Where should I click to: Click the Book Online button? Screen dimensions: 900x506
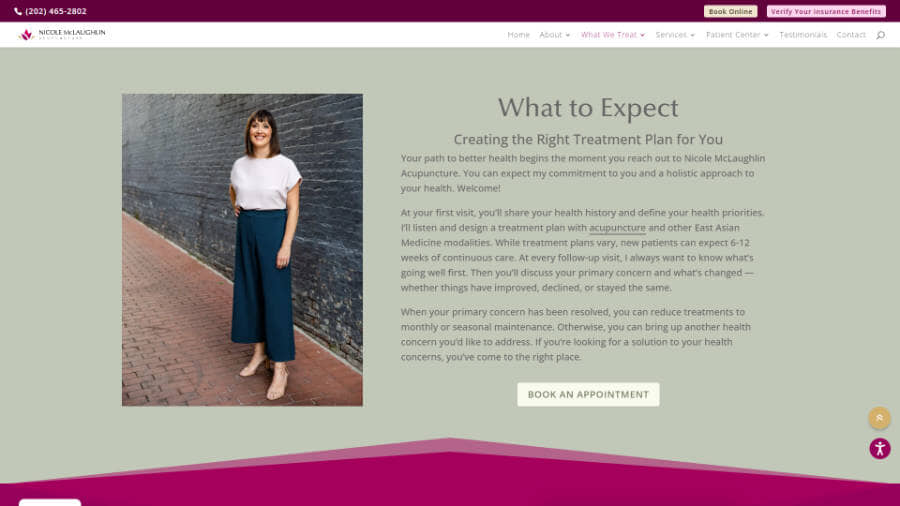click(x=730, y=11)
